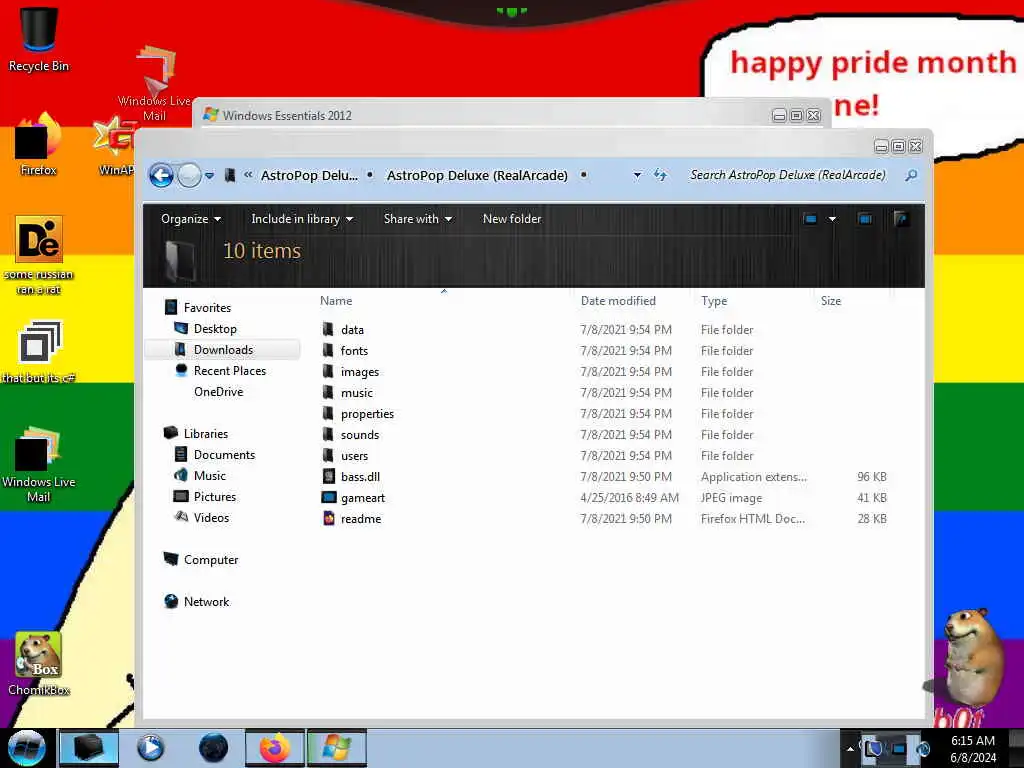Click Windows Essentials taskbar button
The image size is (1024, 768).
(x=337, y=748)
